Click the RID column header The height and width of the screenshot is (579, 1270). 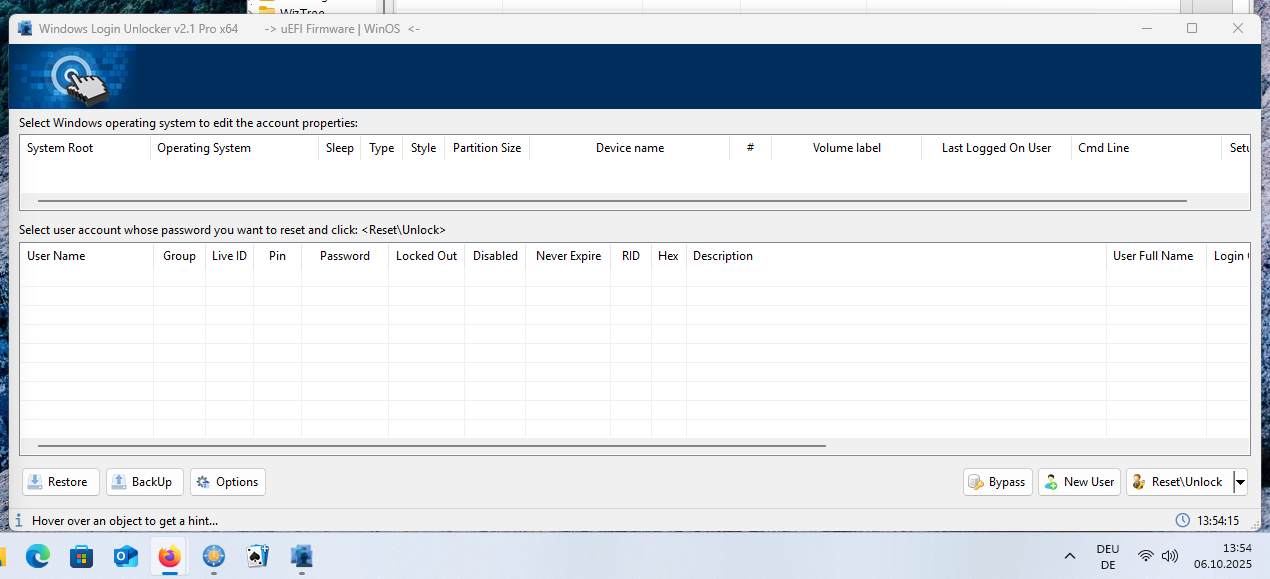tap(631, 256)
